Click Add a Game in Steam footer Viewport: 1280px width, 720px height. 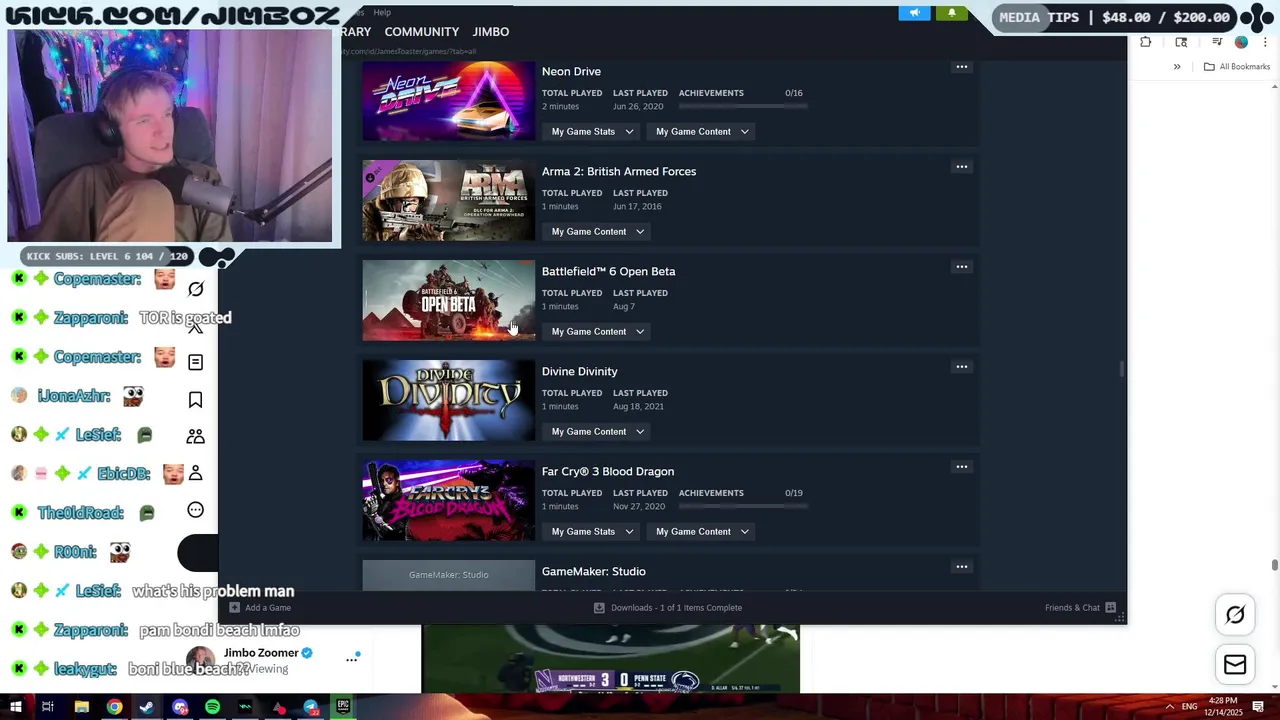[x=260, y=607]
